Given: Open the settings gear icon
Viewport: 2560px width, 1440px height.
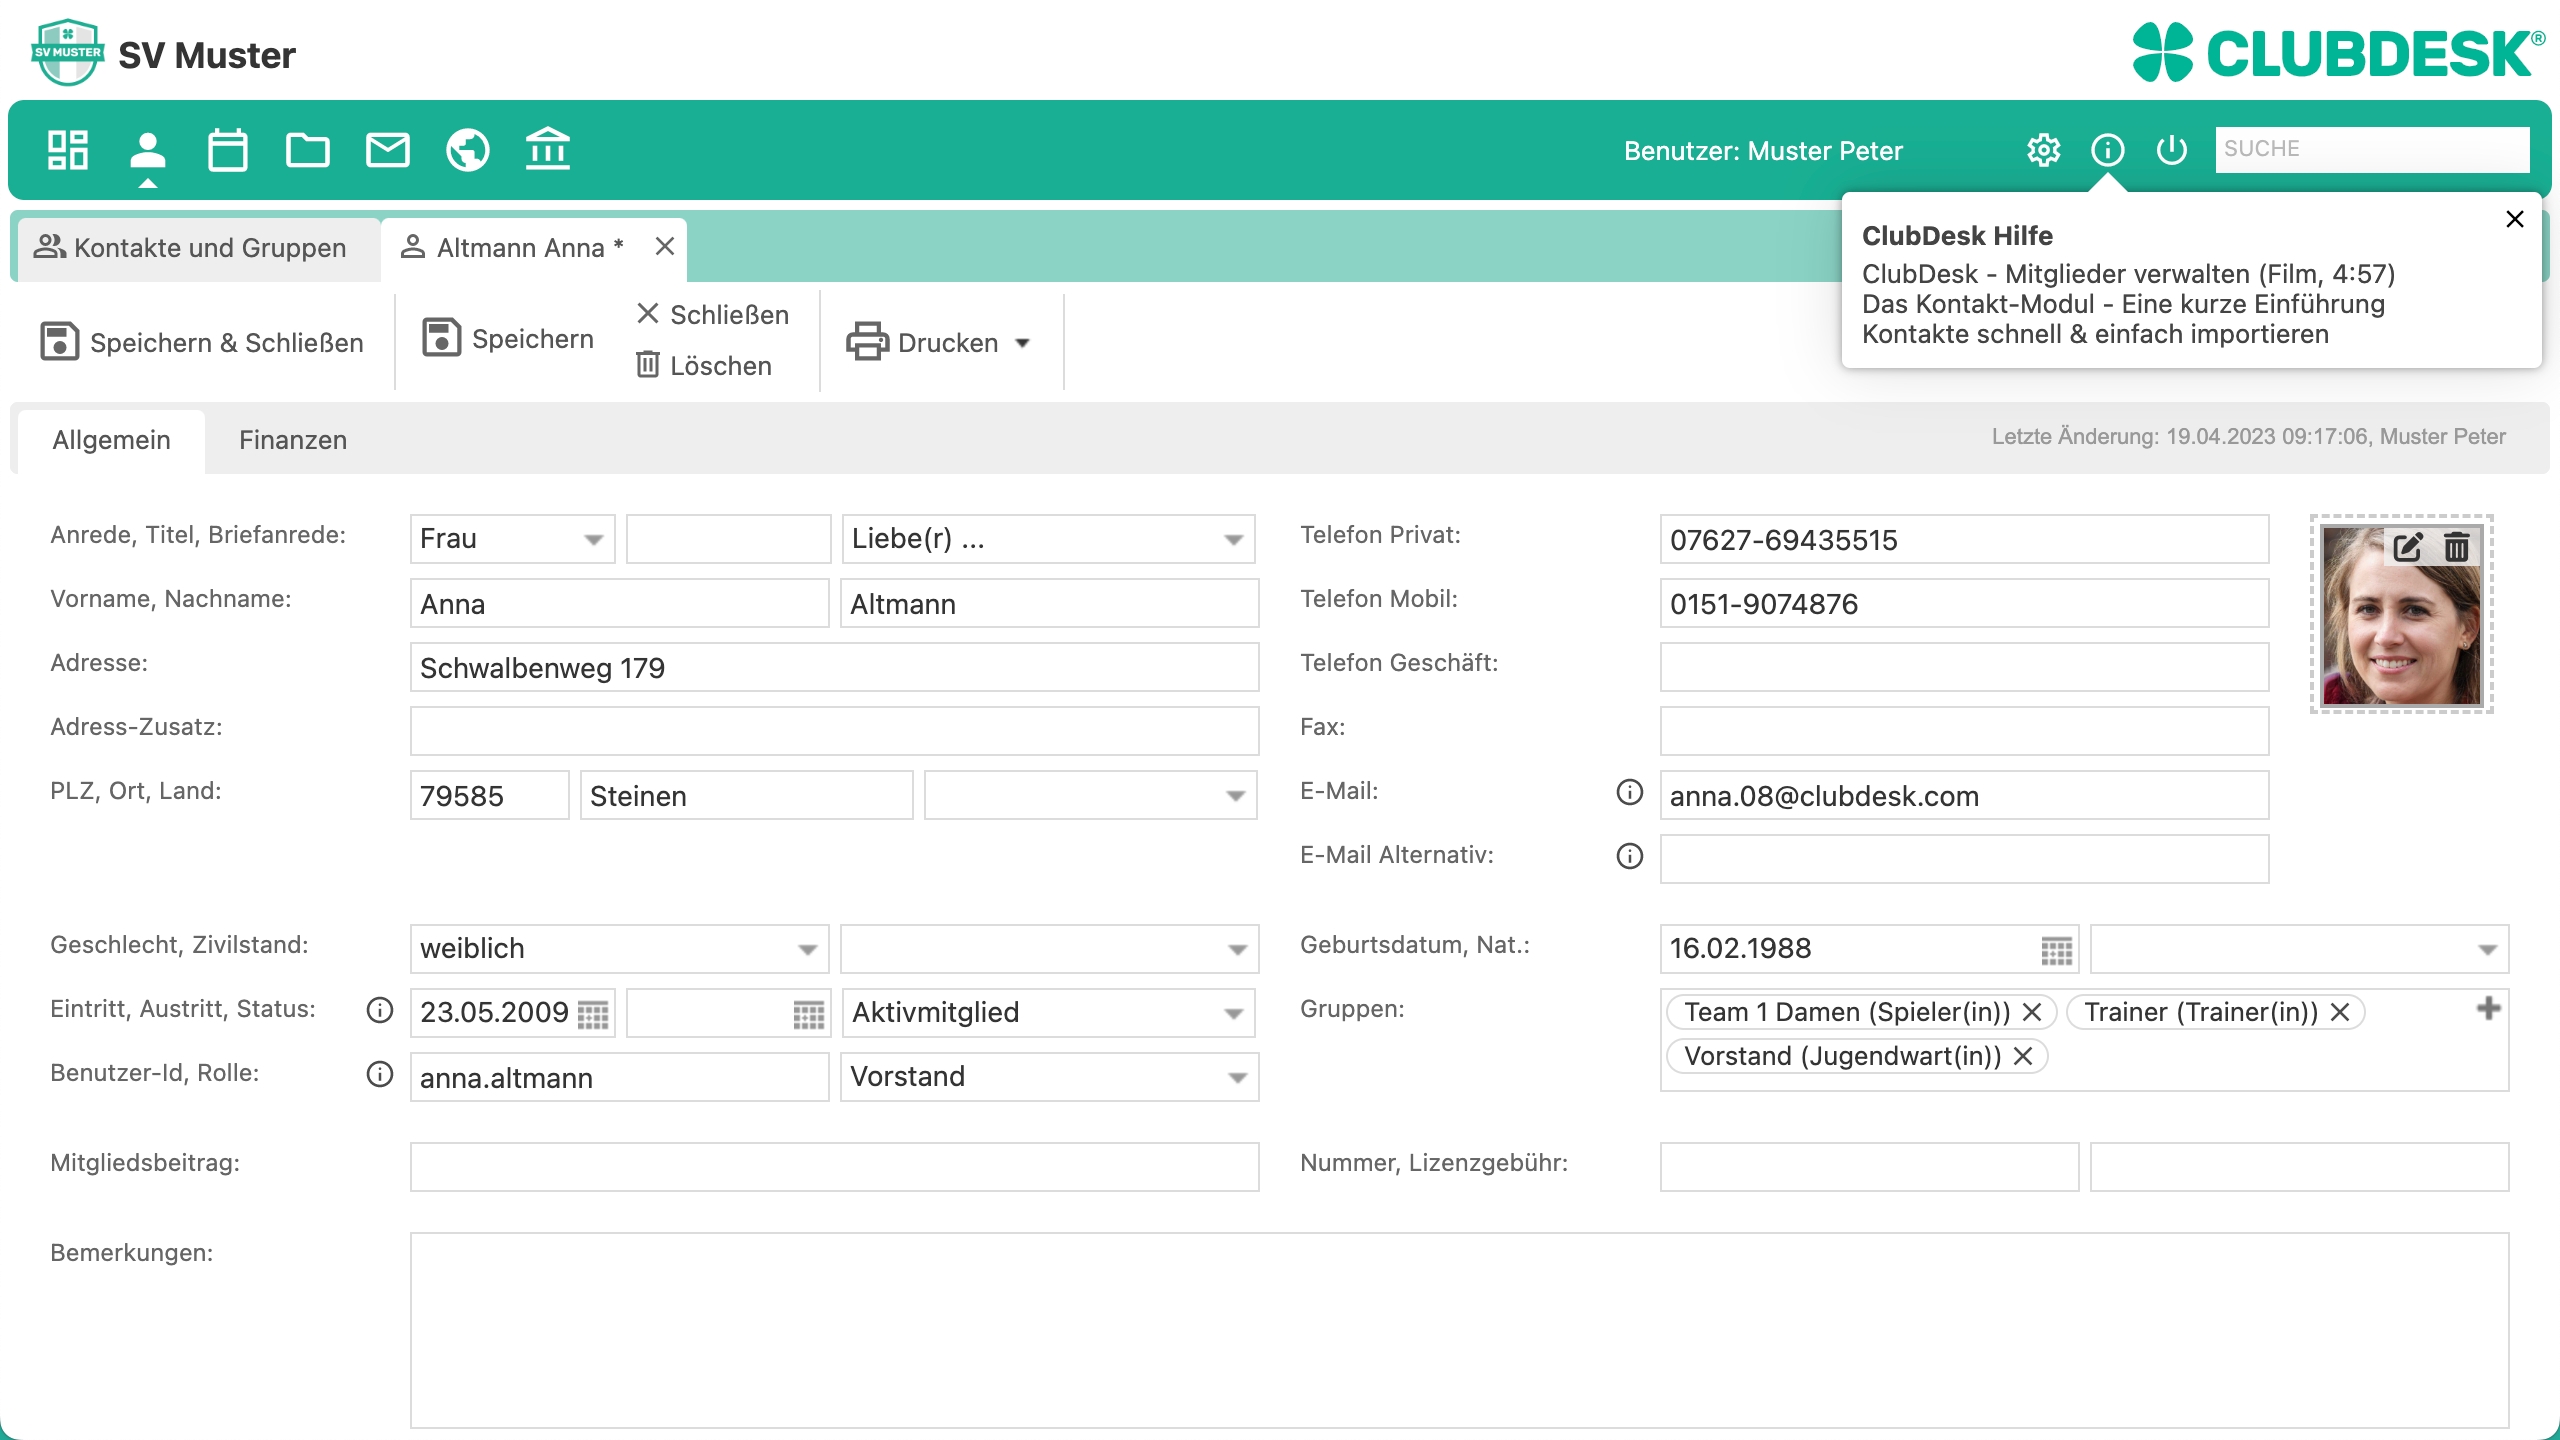Looking at the screenshot, I should tap(2043, 150).
